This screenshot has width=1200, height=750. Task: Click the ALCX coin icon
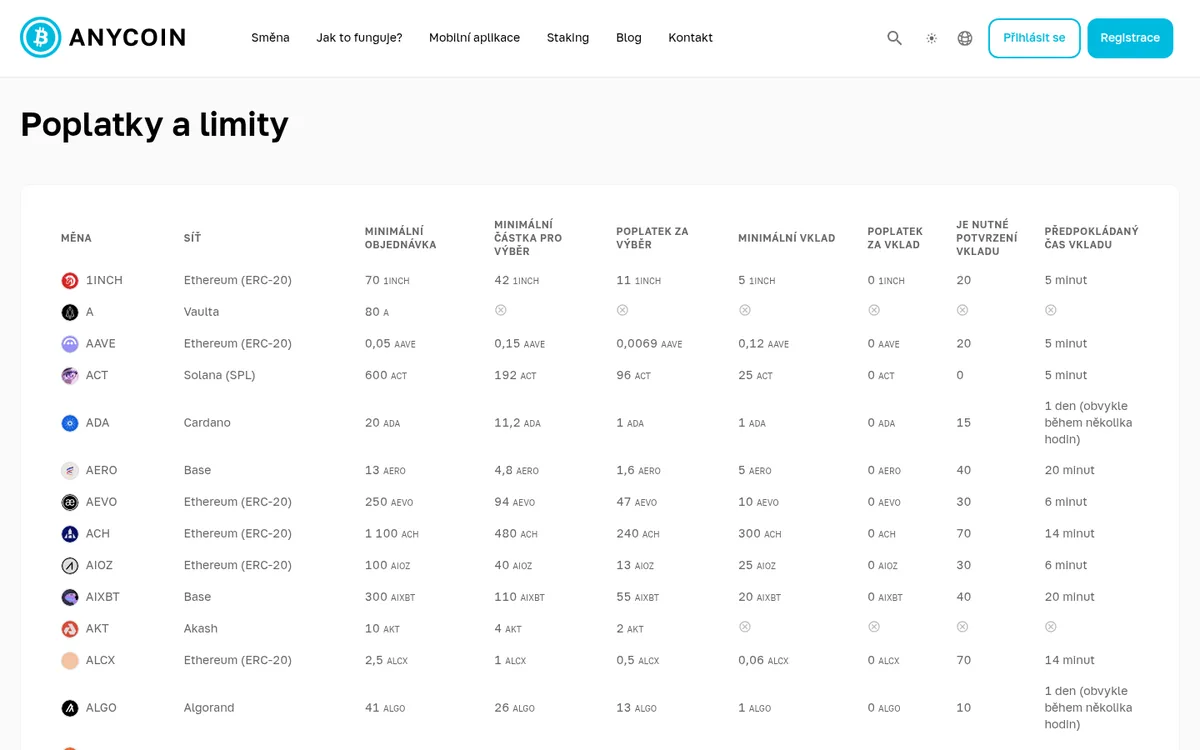(x=70, y=660)
